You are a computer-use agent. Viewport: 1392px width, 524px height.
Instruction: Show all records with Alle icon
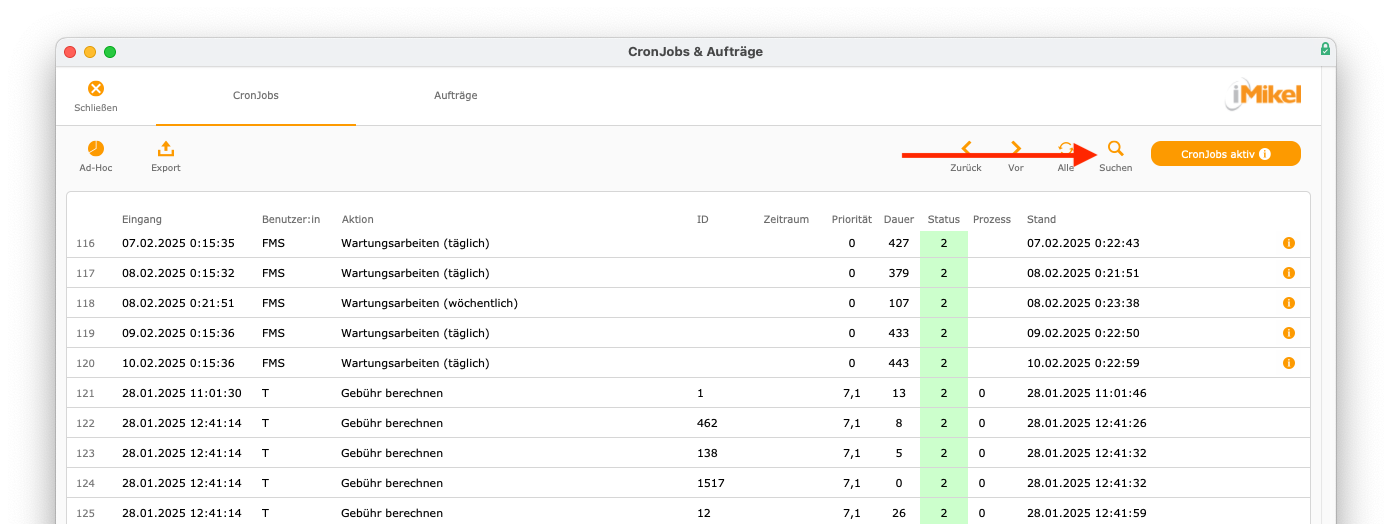[1066, 148]
